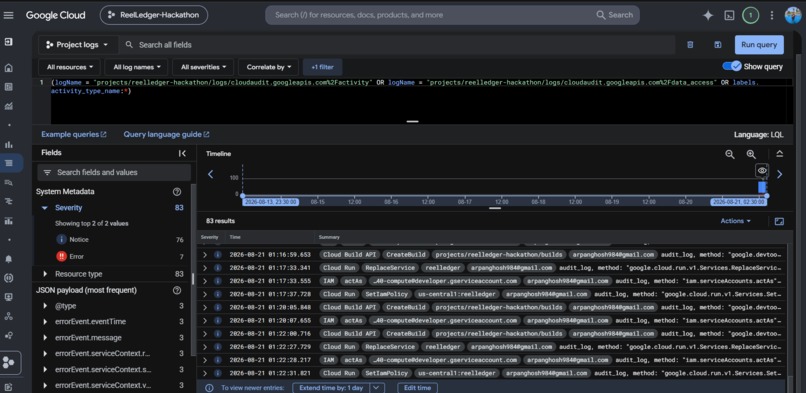The height and width of the screenshot is (393, 806).
Task: Click the blue histogram bar on timeline
Action: click(762, 187)
